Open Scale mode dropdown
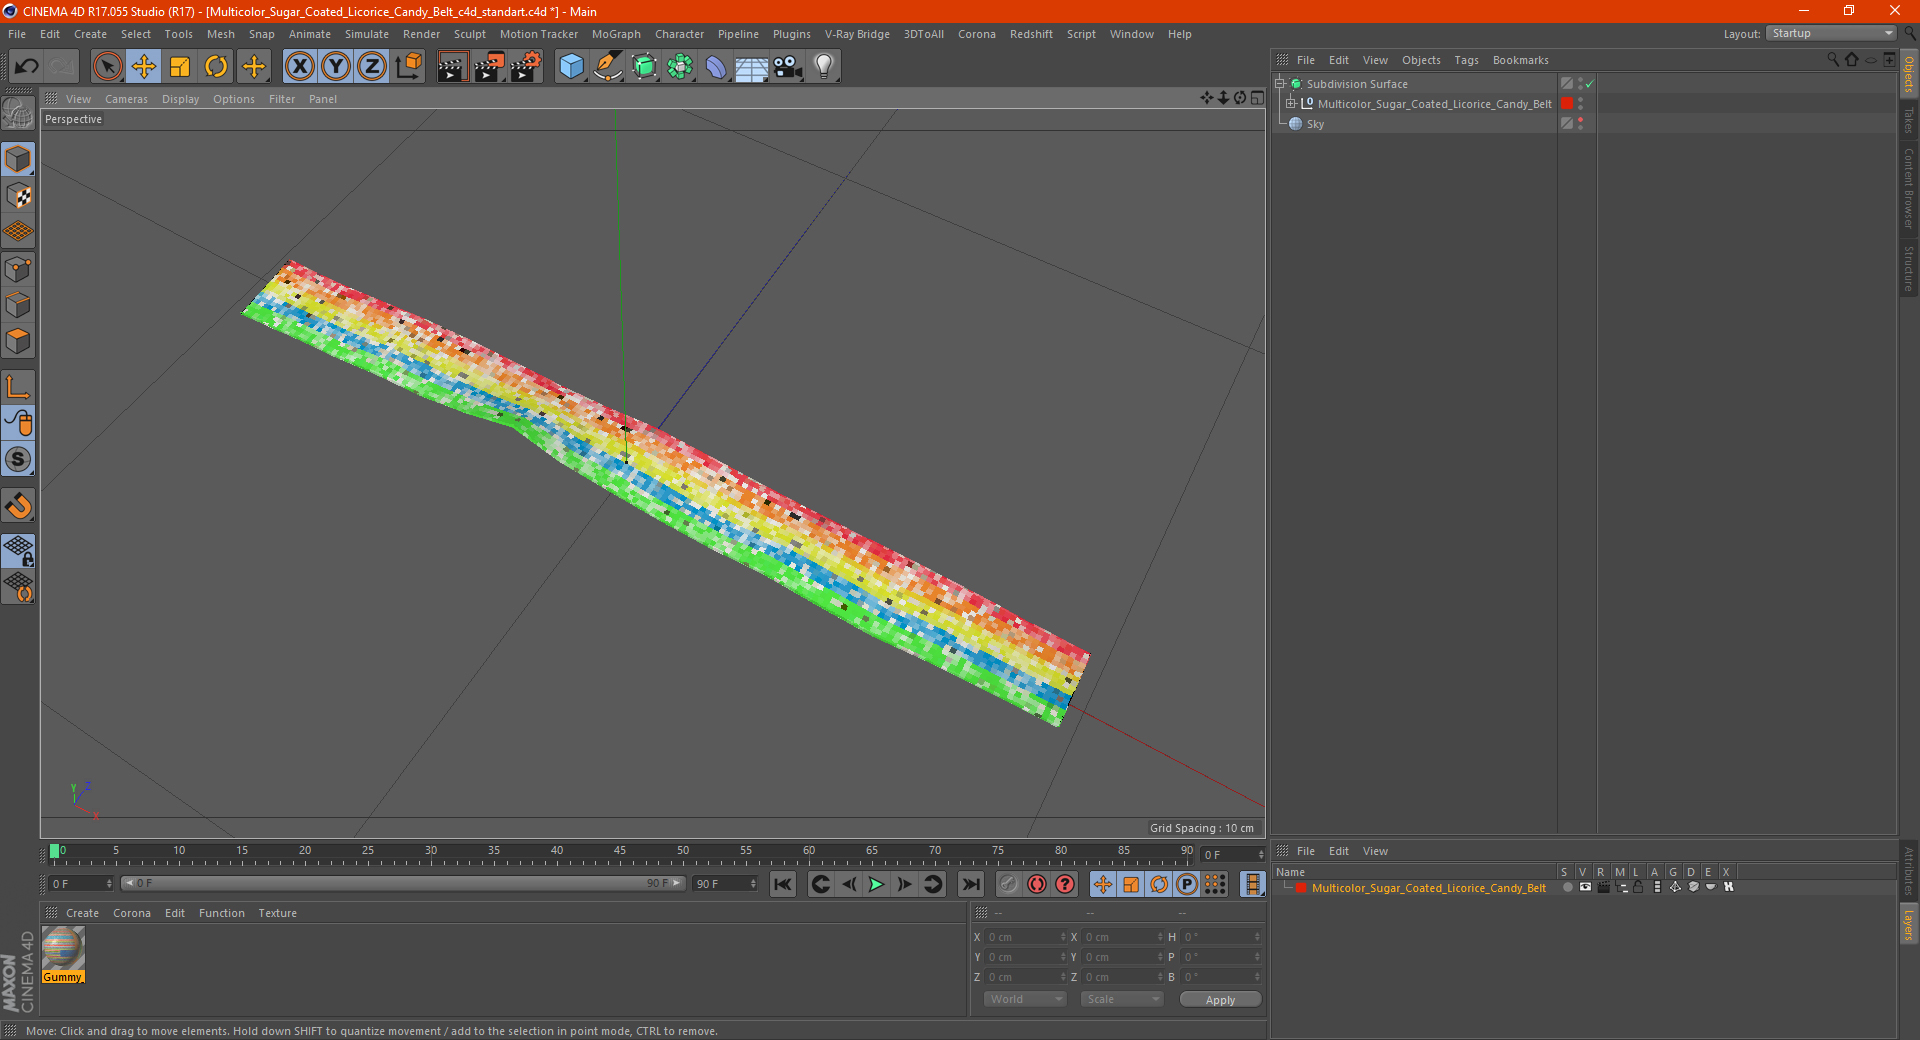1920x1040 pixels. coord(1122,999)
